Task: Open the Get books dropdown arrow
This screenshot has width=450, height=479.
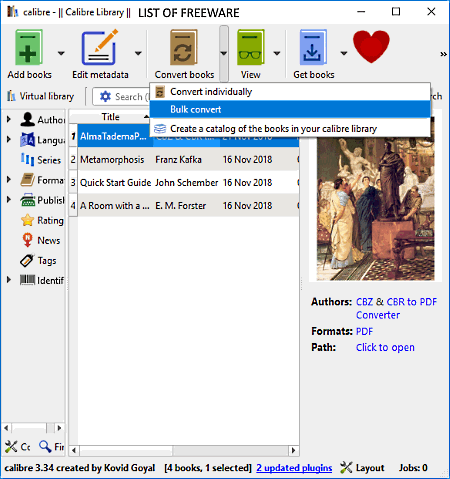Action: (344, 53)
